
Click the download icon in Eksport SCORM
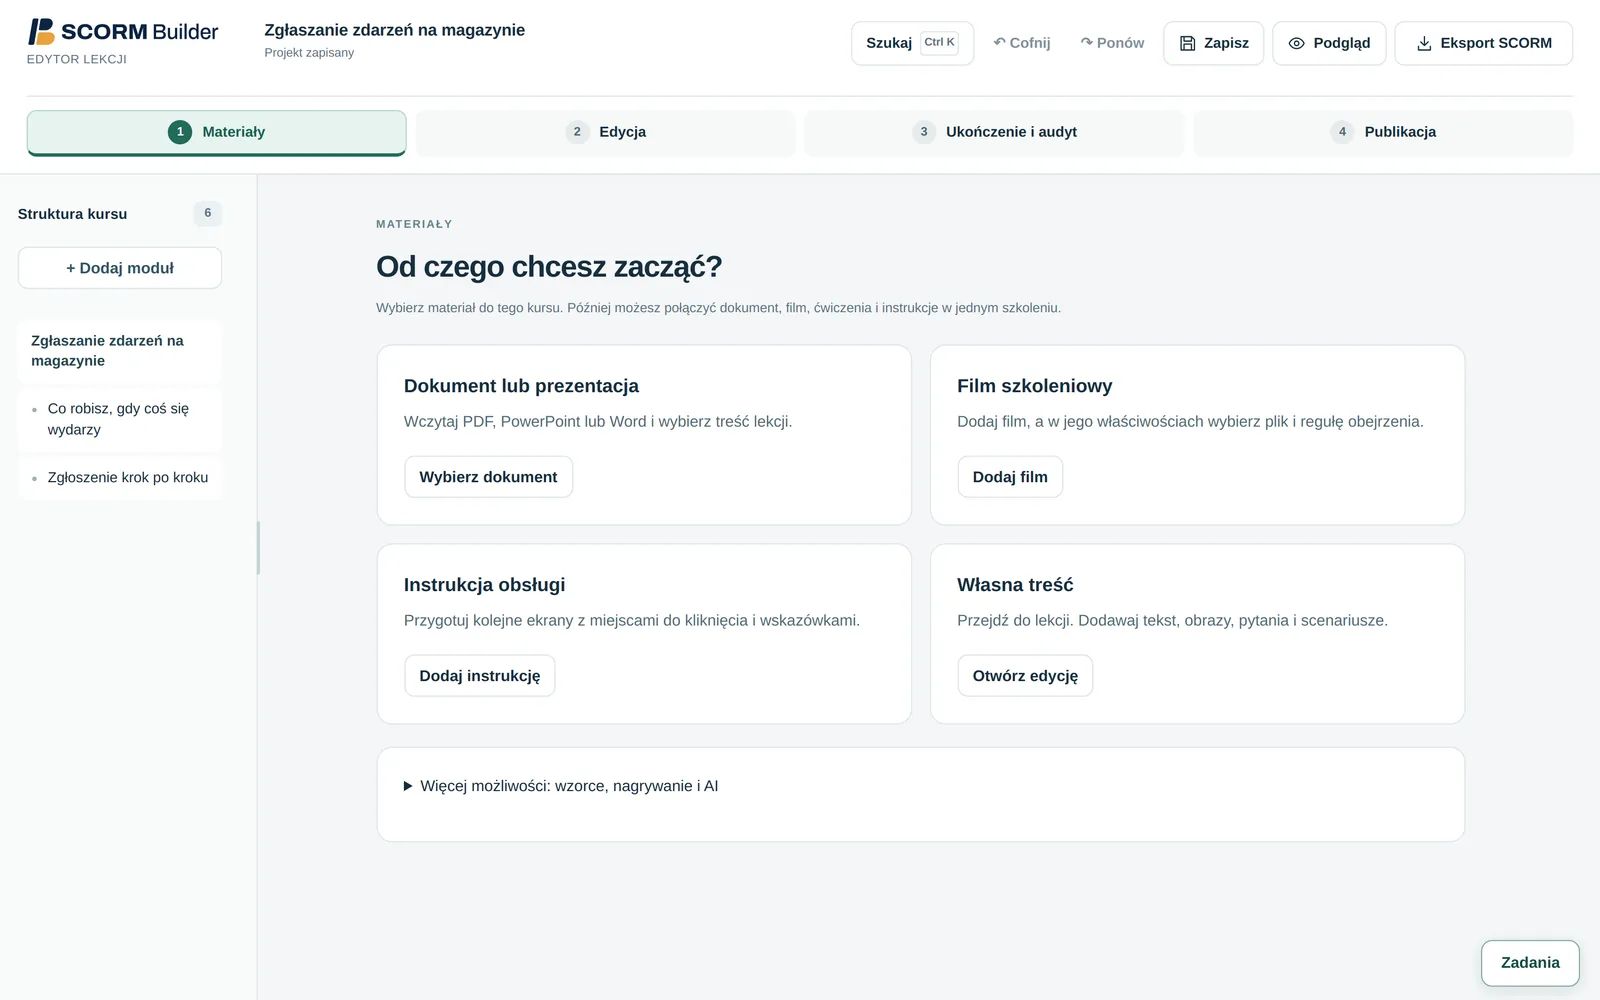point(1424,43)
